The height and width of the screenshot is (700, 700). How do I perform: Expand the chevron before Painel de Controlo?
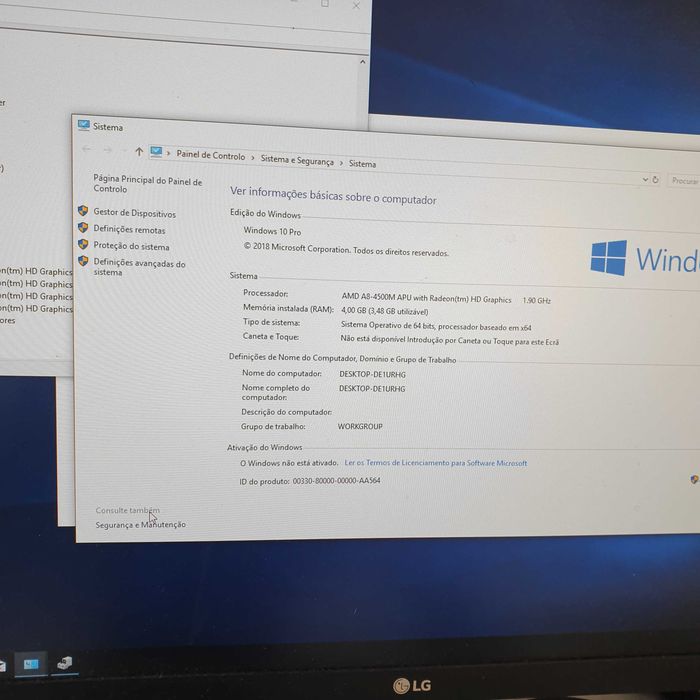click(x=168, y=154)
